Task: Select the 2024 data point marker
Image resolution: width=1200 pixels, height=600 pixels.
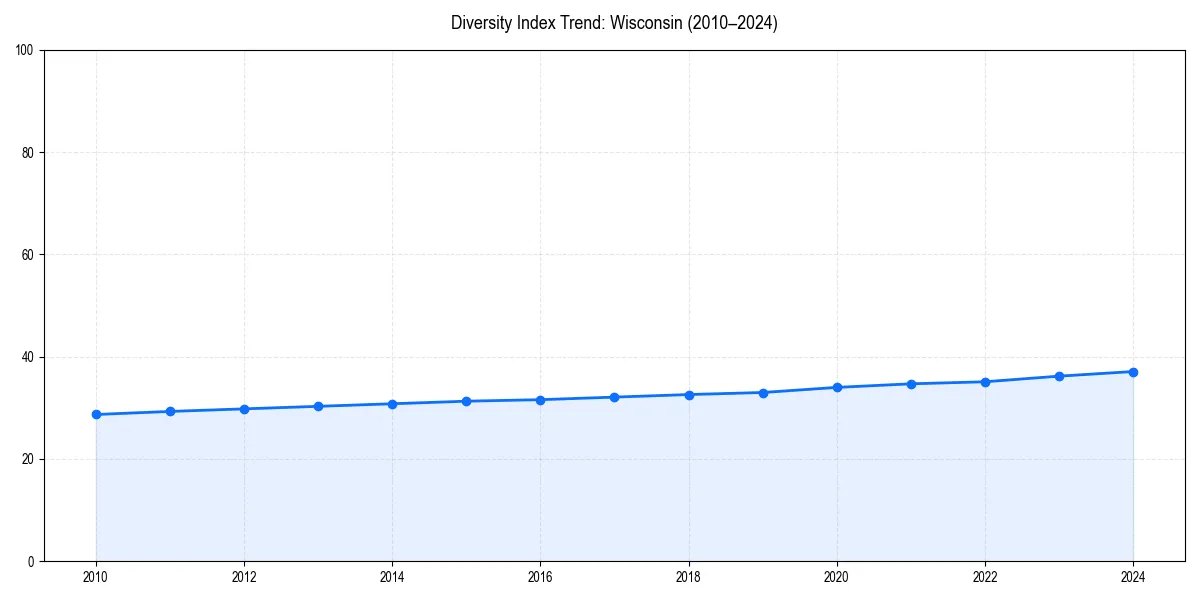Action: click(1133, 372)
